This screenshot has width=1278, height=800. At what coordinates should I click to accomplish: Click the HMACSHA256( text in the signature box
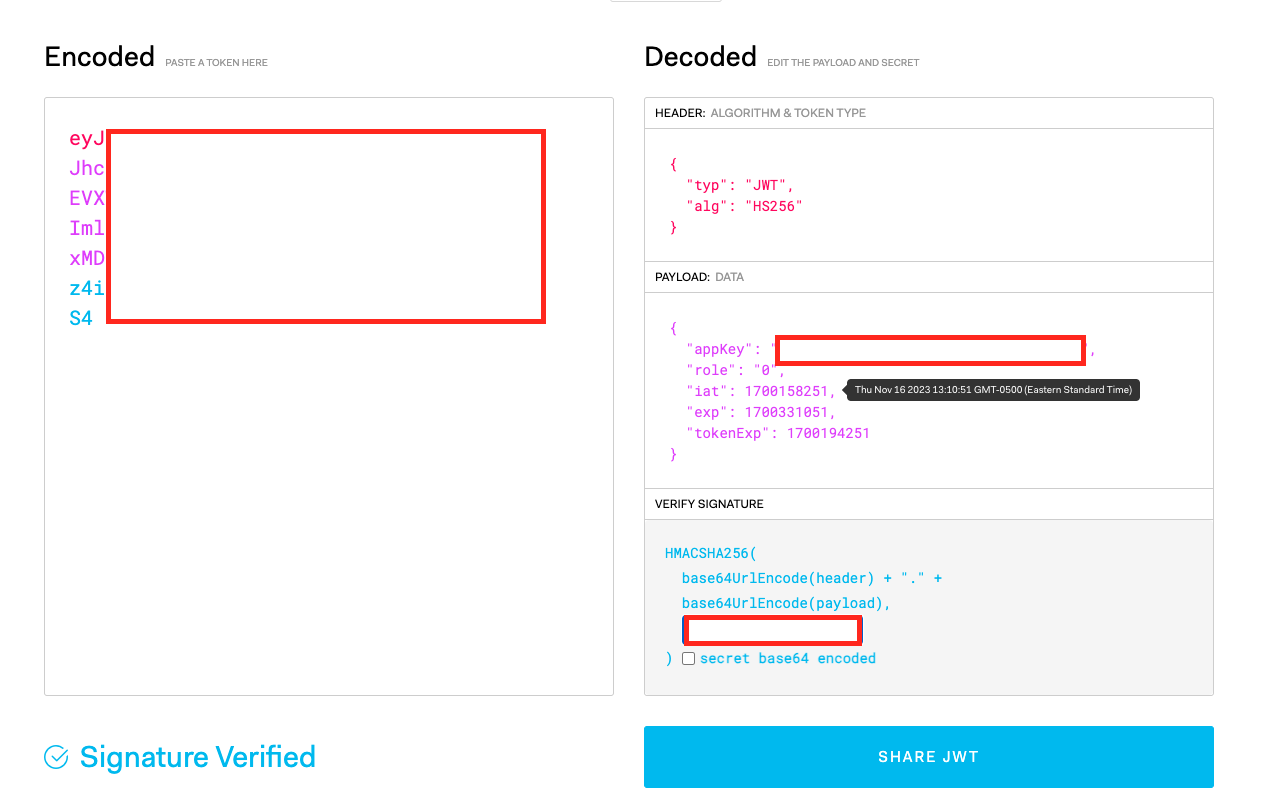[709, 553]
